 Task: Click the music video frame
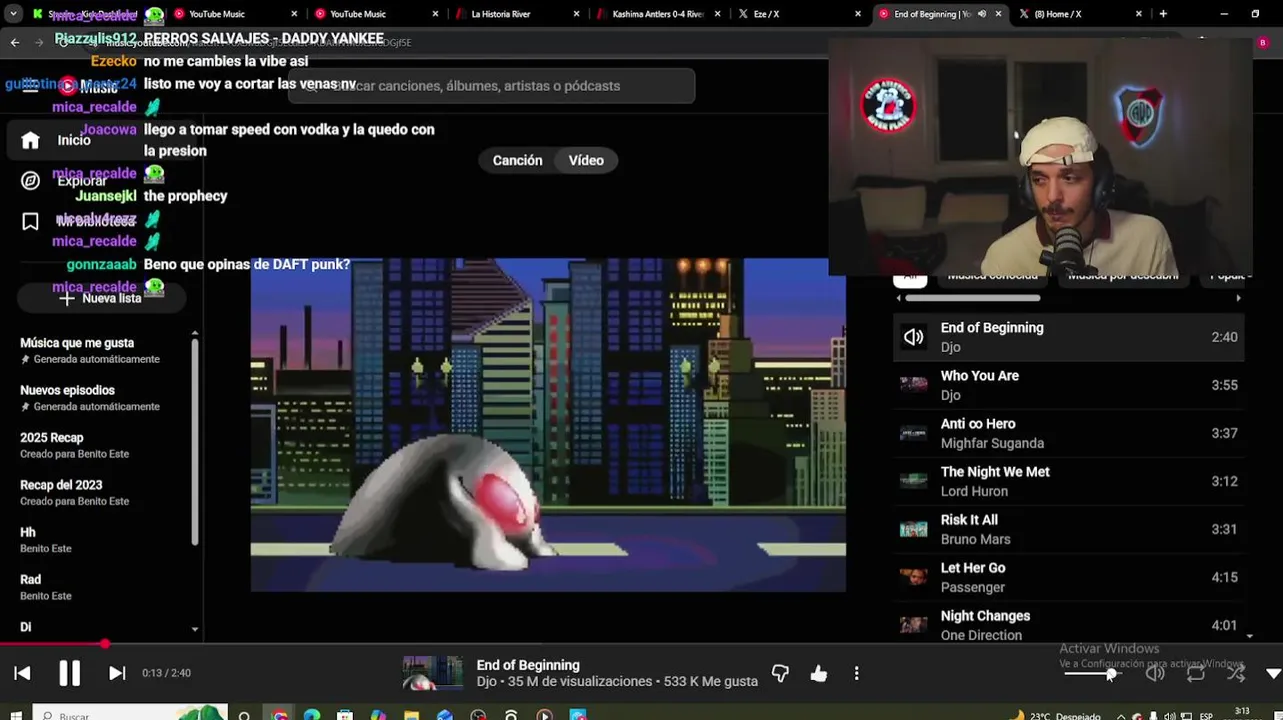(548, 425)
